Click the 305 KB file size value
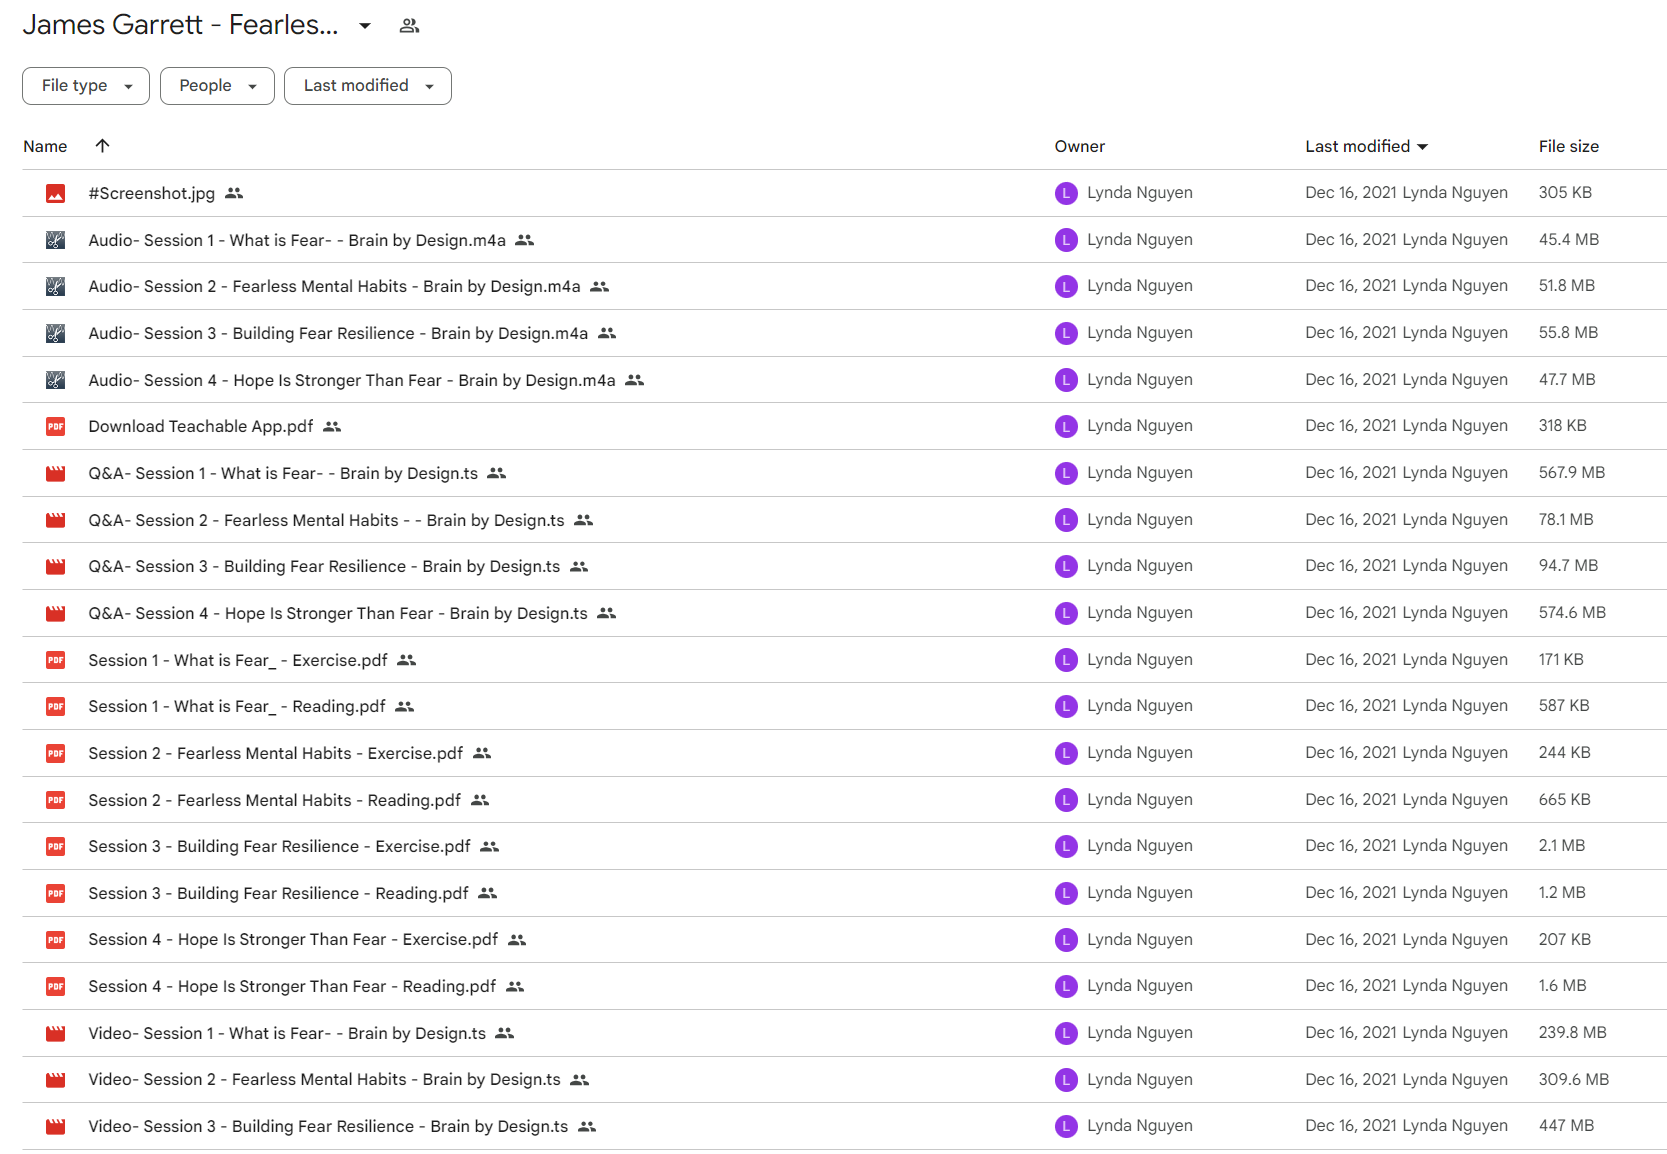The image size is (1667, 1154). click(1565, 193)
